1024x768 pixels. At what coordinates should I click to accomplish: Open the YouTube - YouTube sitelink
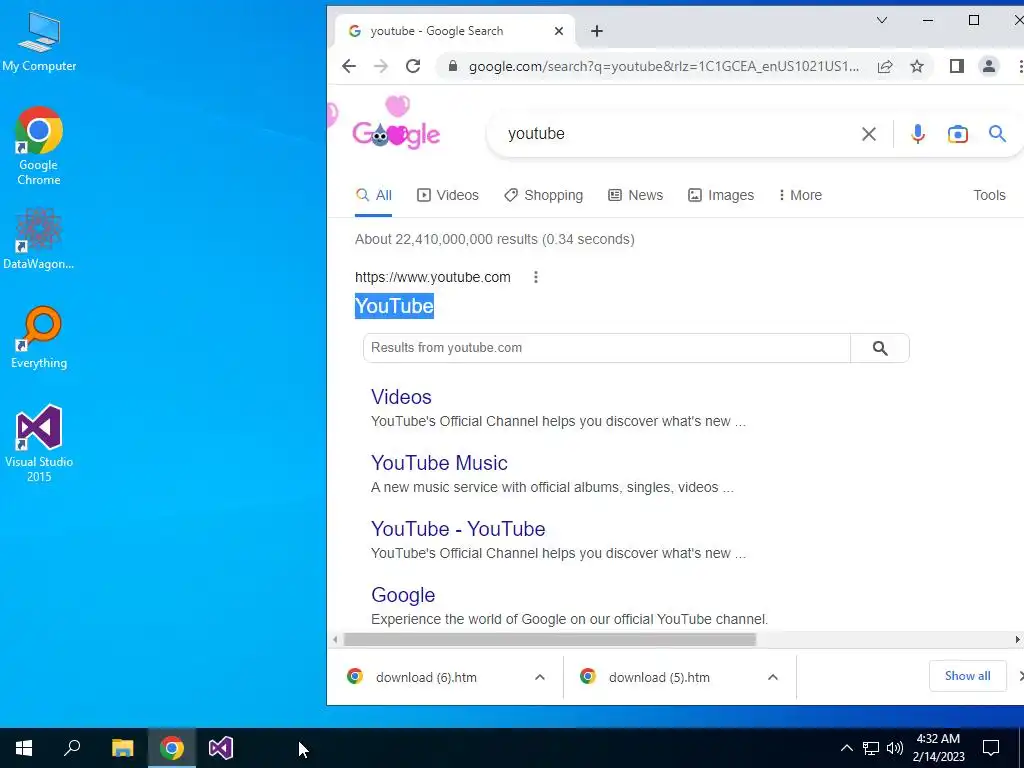458,529
